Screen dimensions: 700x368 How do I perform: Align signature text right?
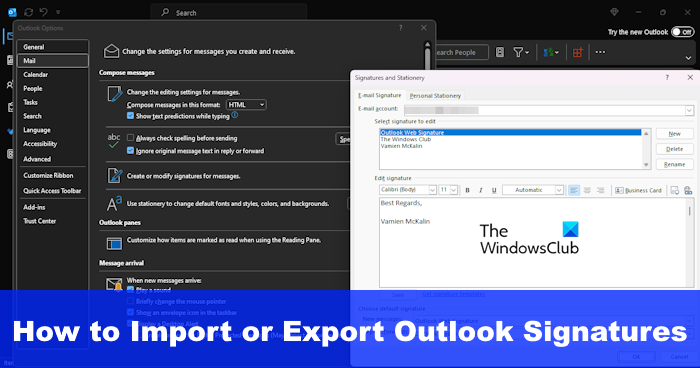tap(601, 190)
